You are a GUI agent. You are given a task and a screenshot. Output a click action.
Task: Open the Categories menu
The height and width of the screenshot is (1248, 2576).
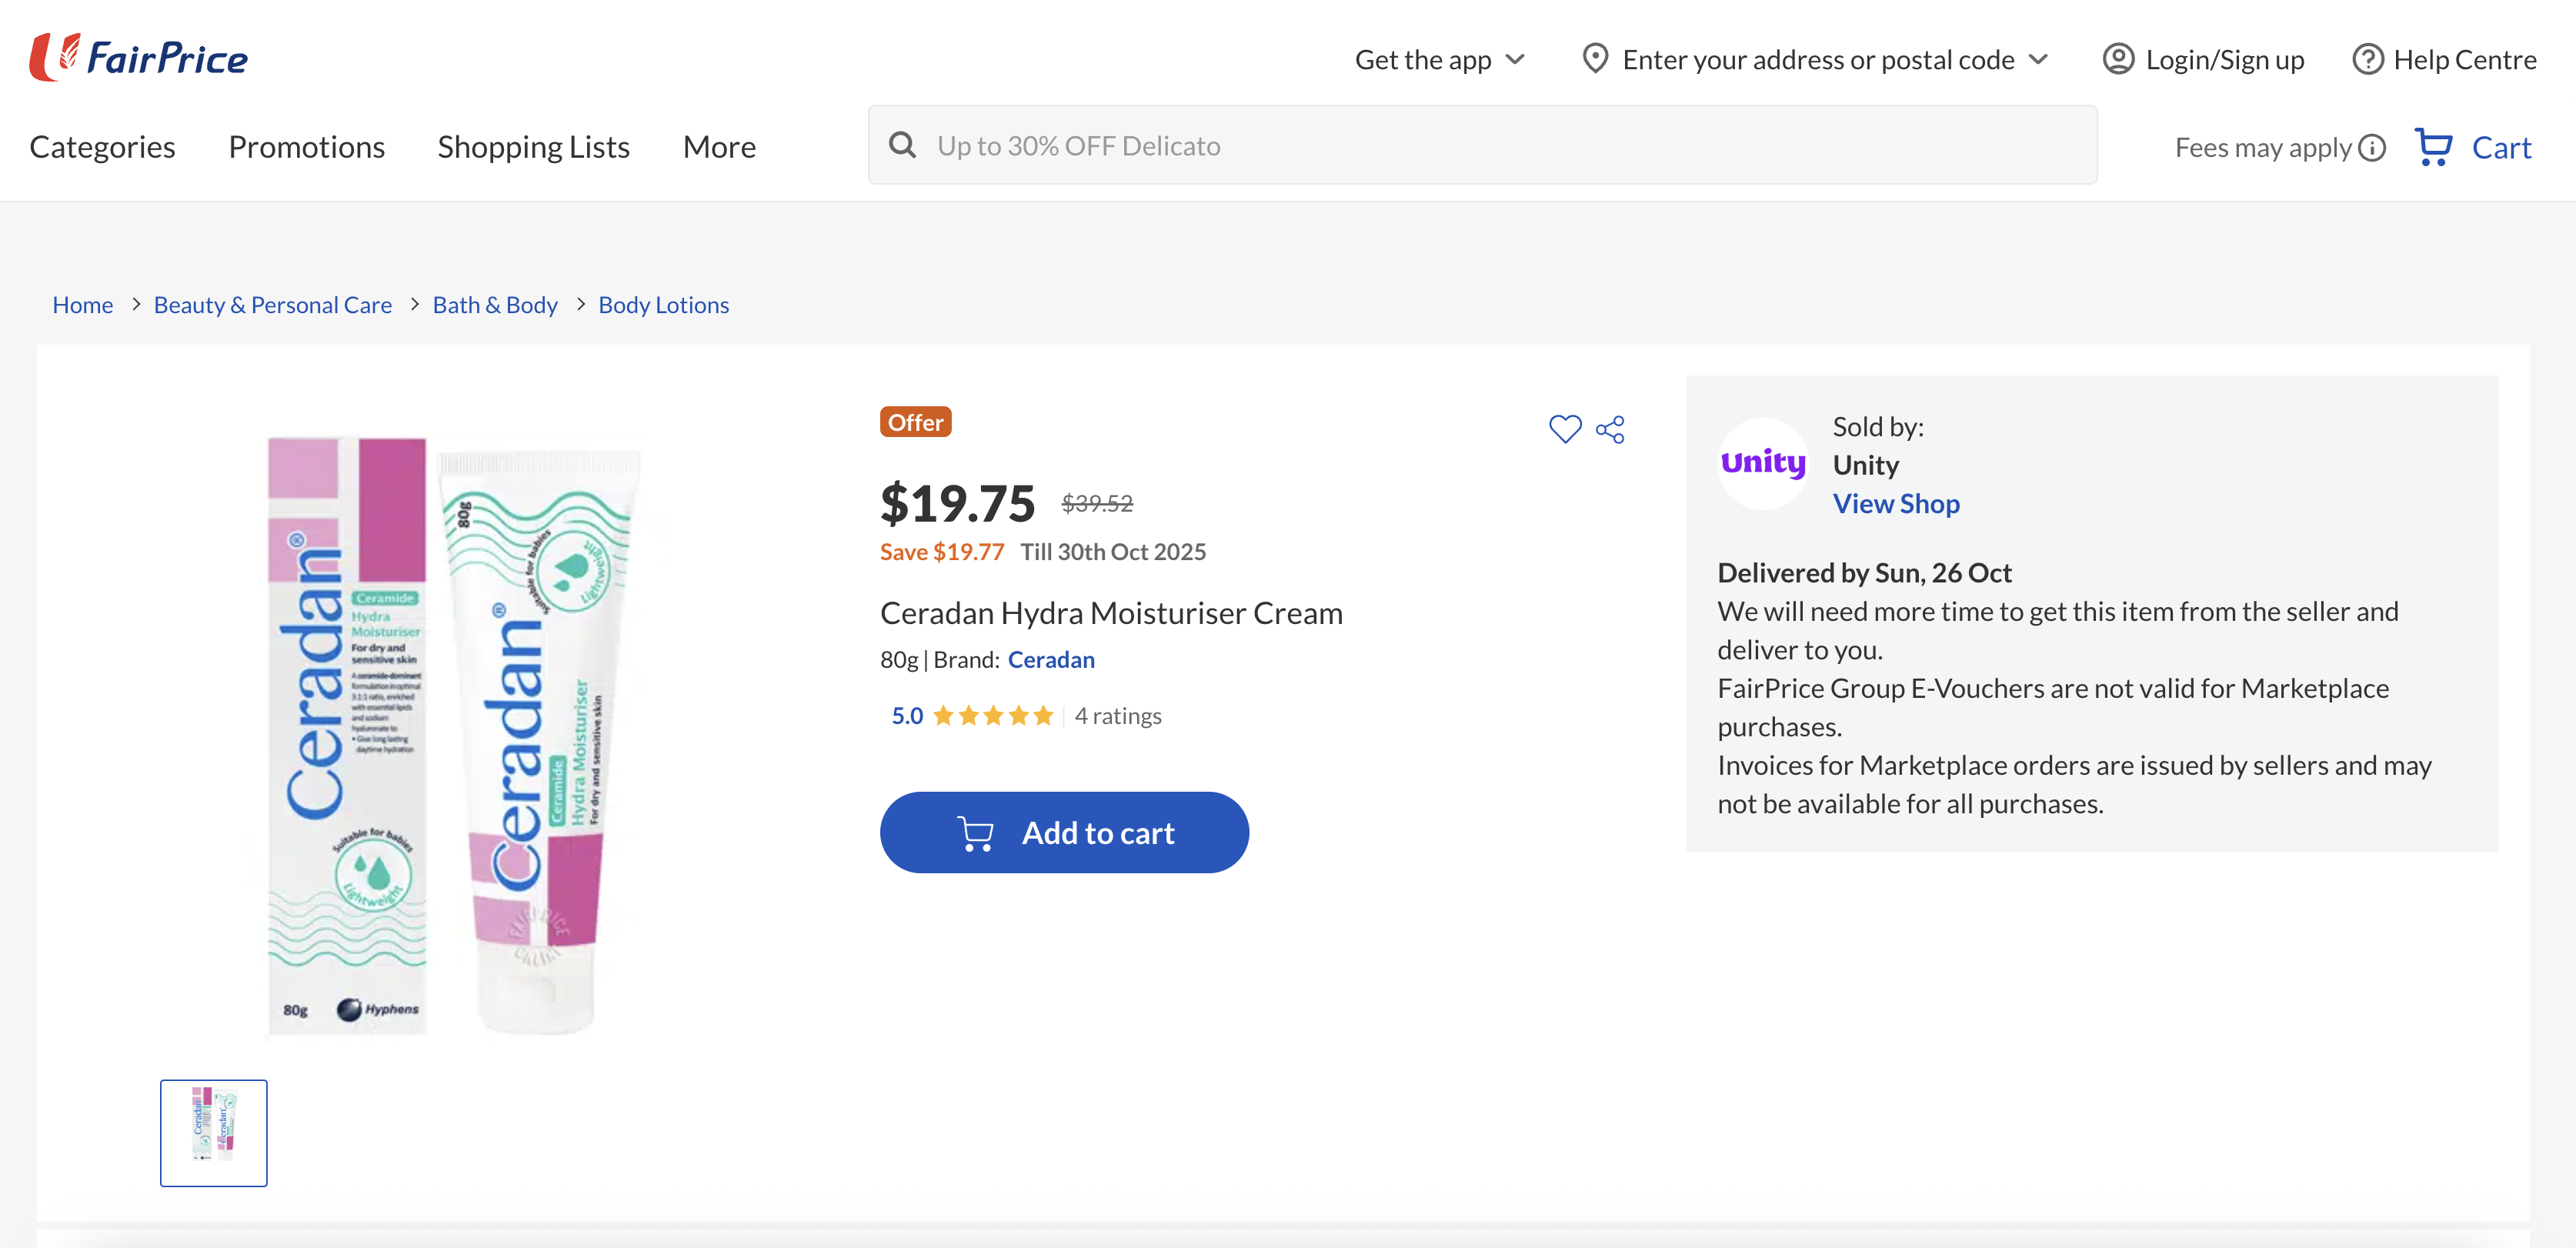102,147
